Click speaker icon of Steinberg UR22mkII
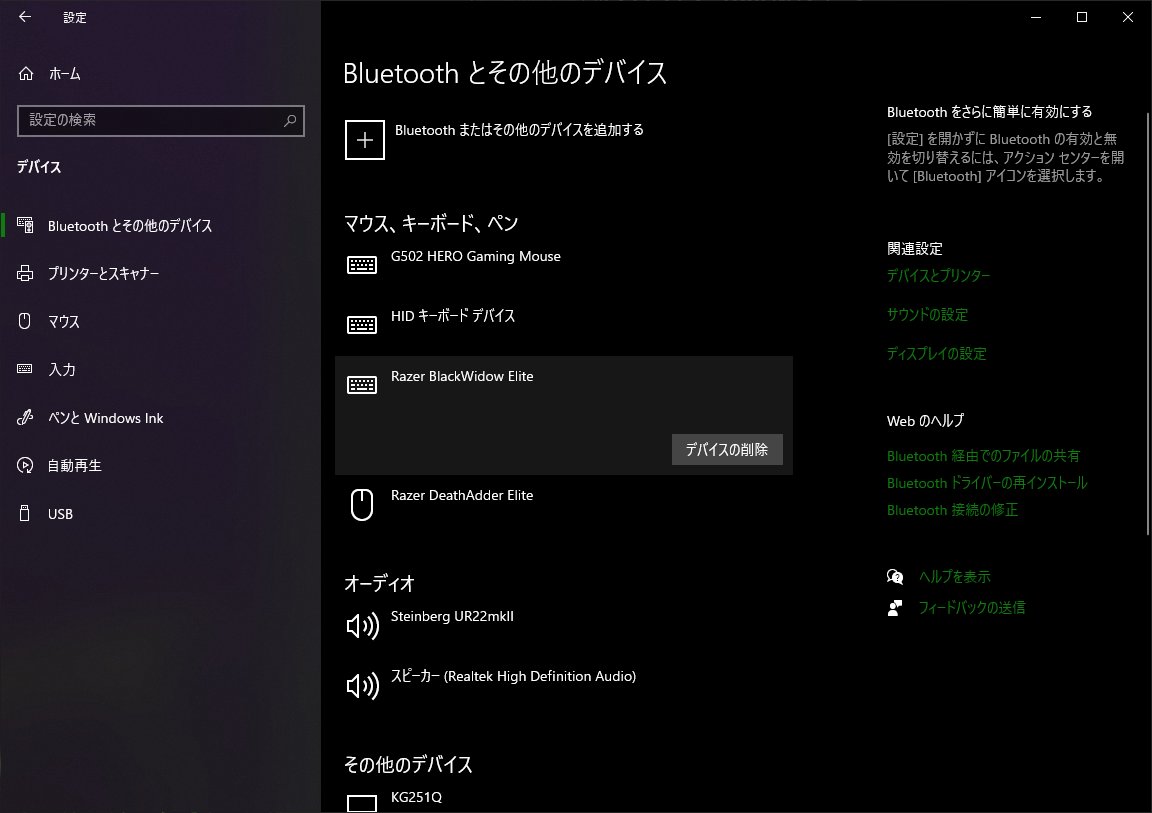 click(362, 626)
